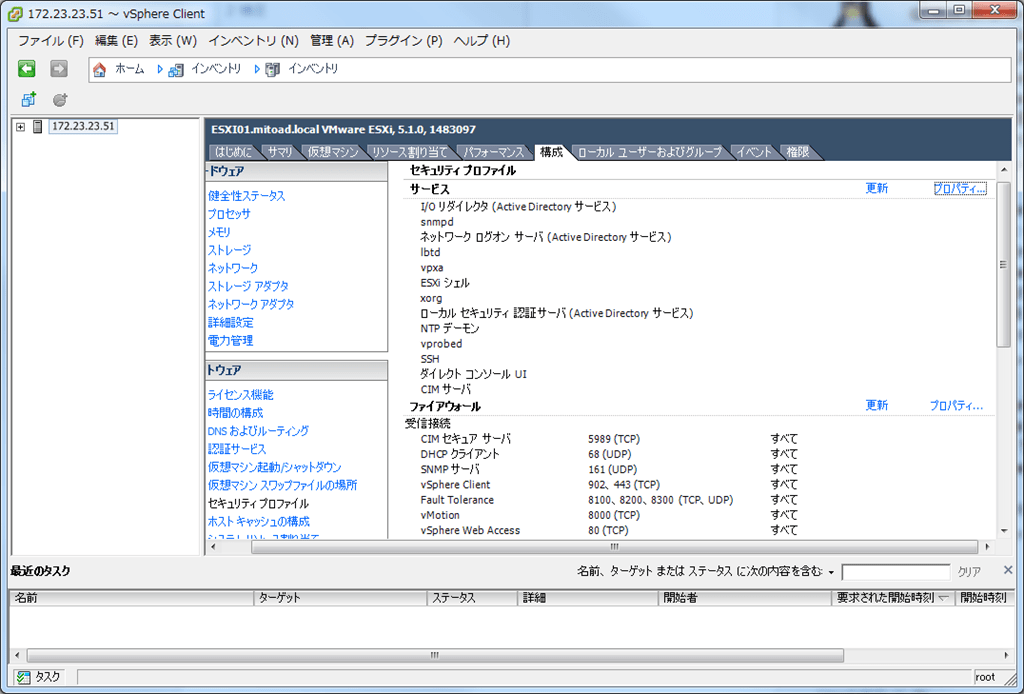Click breadcrumb arrow after ホーム

159,69
